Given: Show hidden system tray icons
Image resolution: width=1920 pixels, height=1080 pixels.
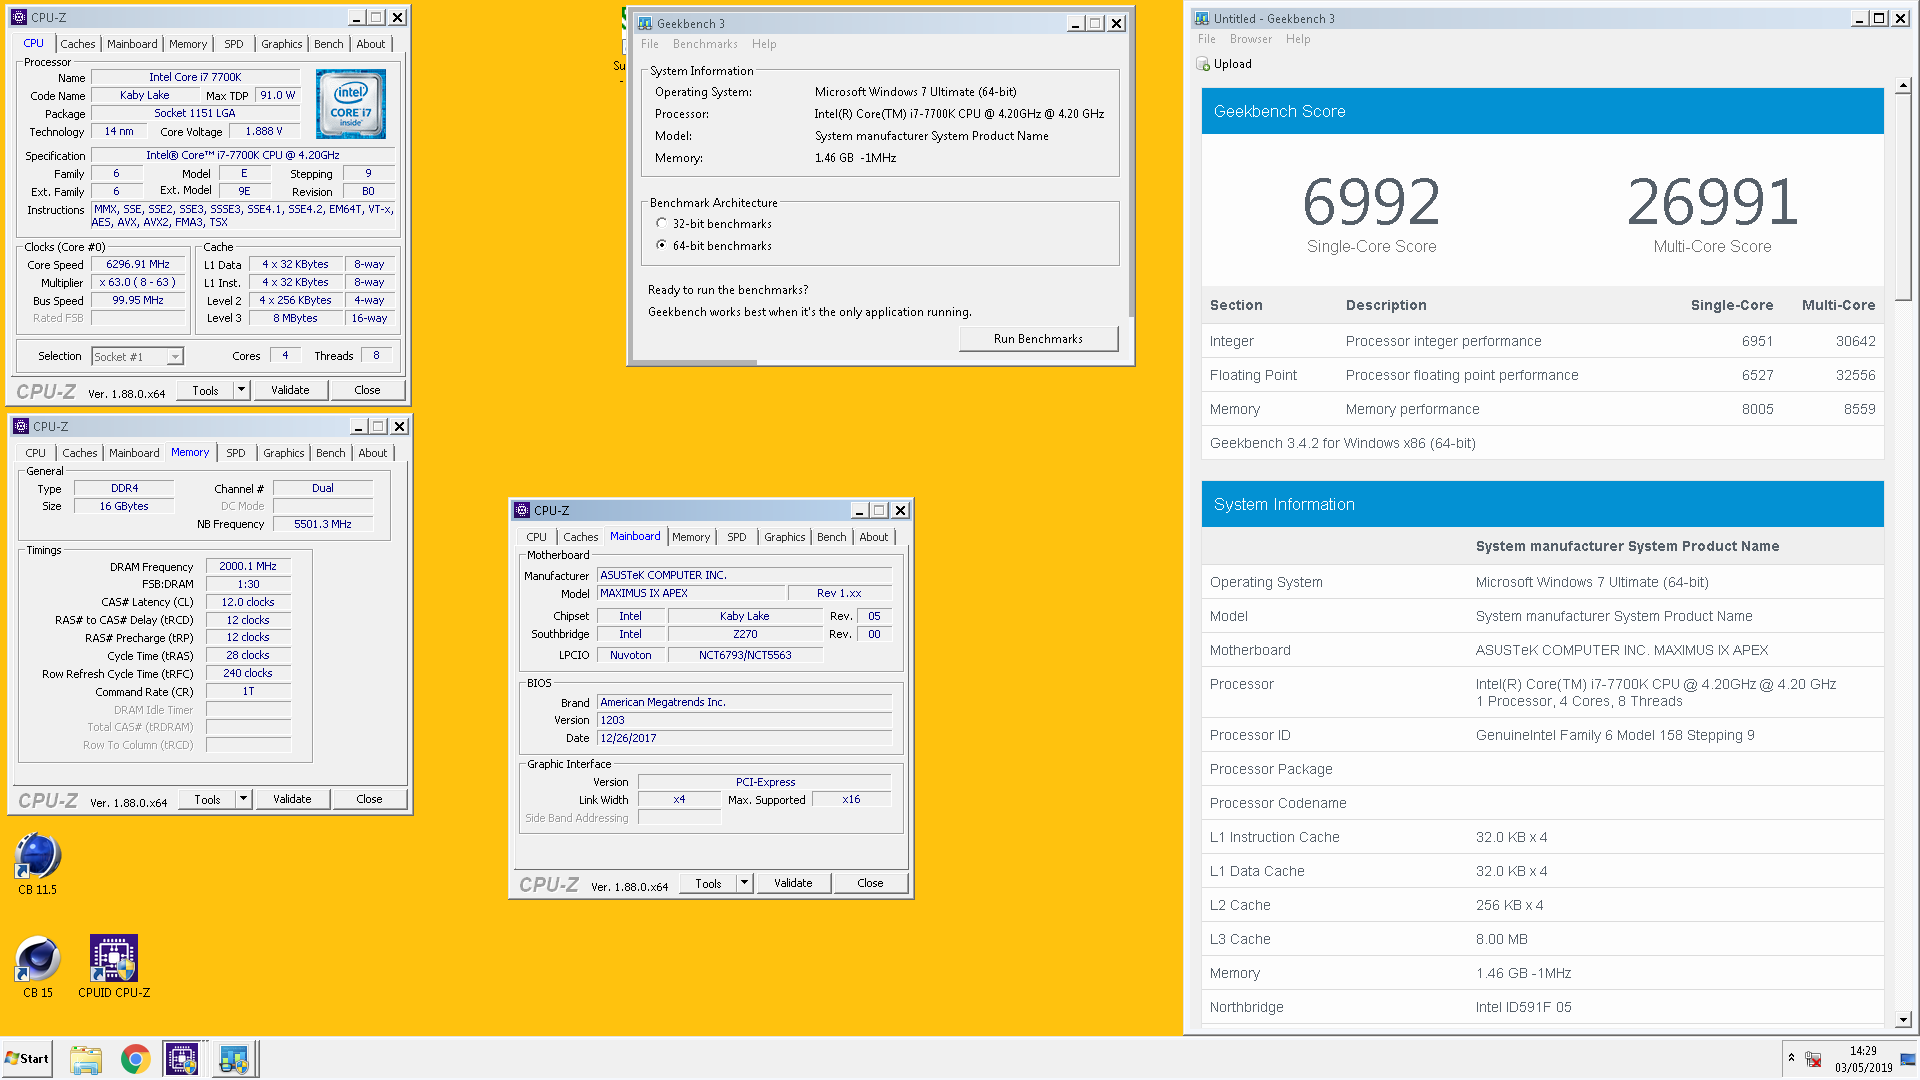Looking at the screenshot, I should click(1791, 1059).
